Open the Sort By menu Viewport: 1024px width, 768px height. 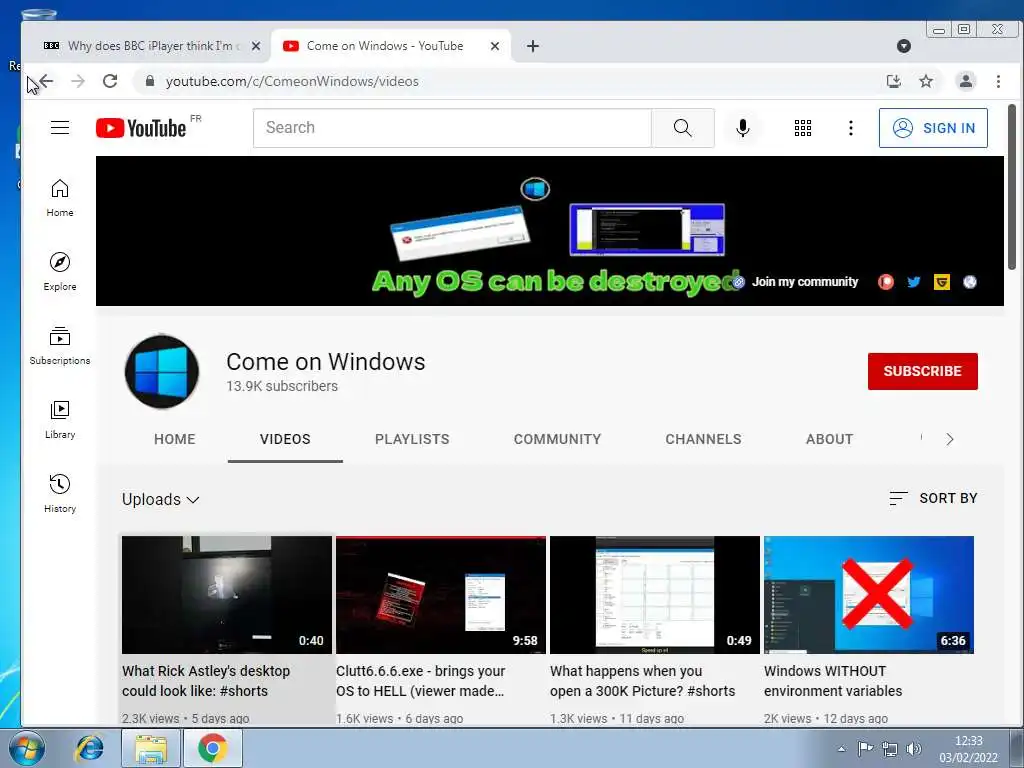pyautogui.click(x=933, y=498)
